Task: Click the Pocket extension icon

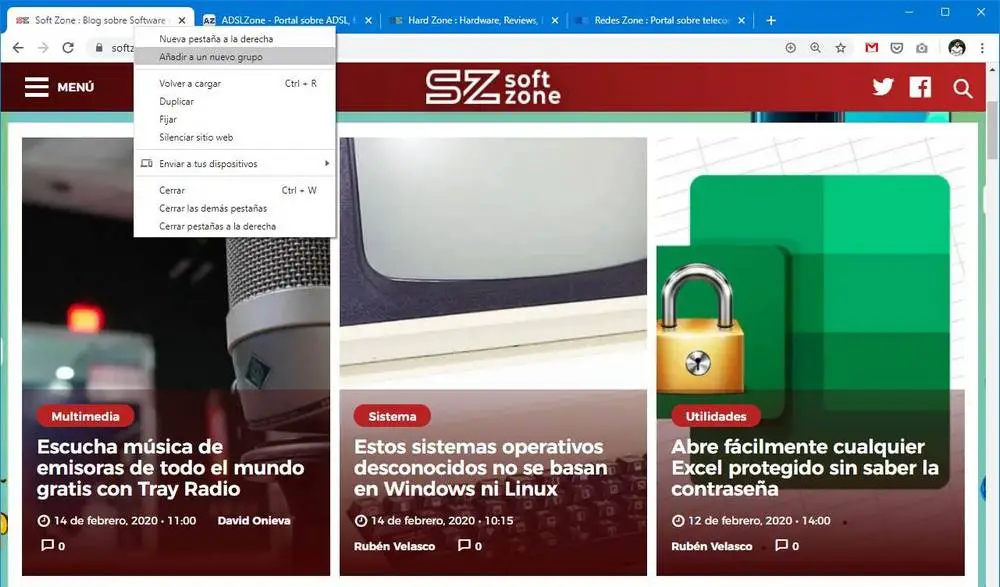Action: pyautogui.click(x=897, y=48)
